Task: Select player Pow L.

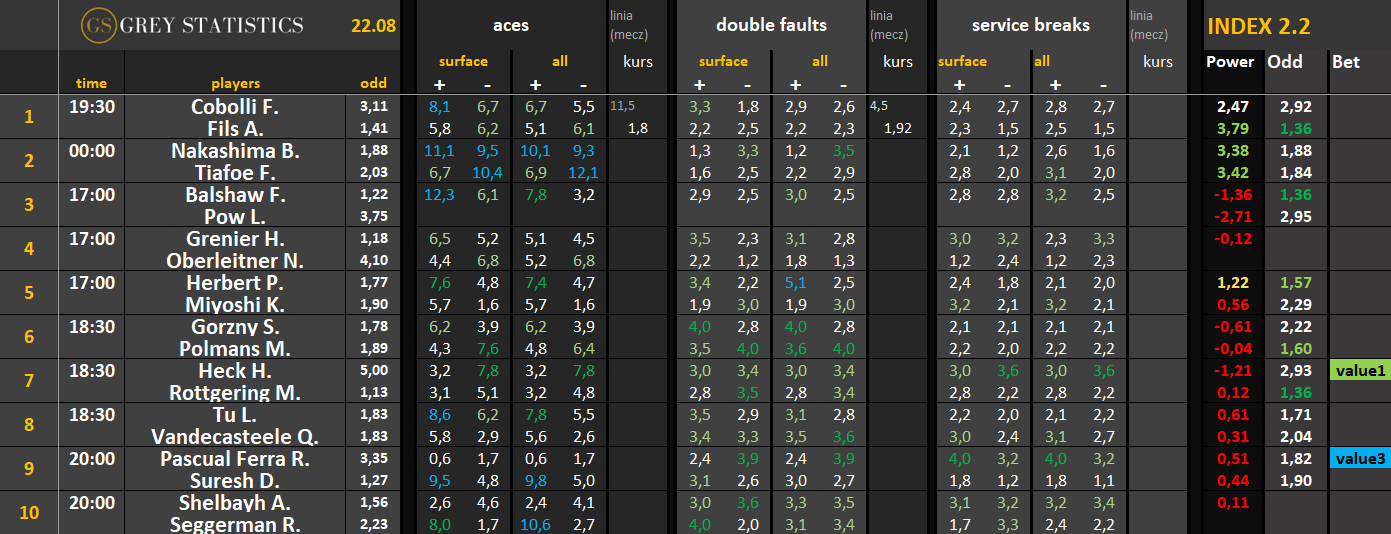Action: (x=235, y=216)
